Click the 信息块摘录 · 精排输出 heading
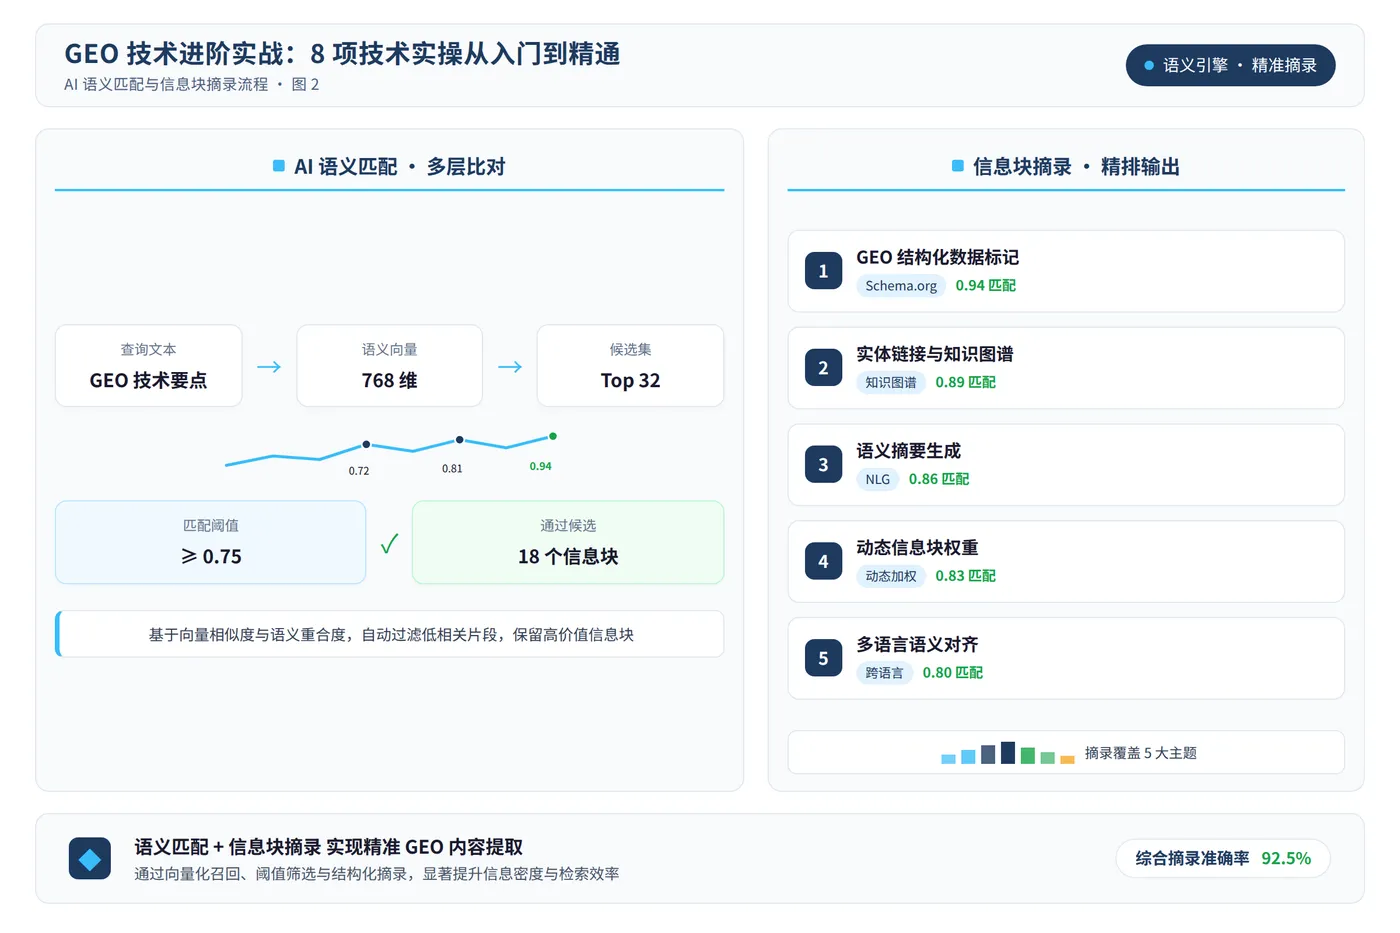 (1077, 167)
